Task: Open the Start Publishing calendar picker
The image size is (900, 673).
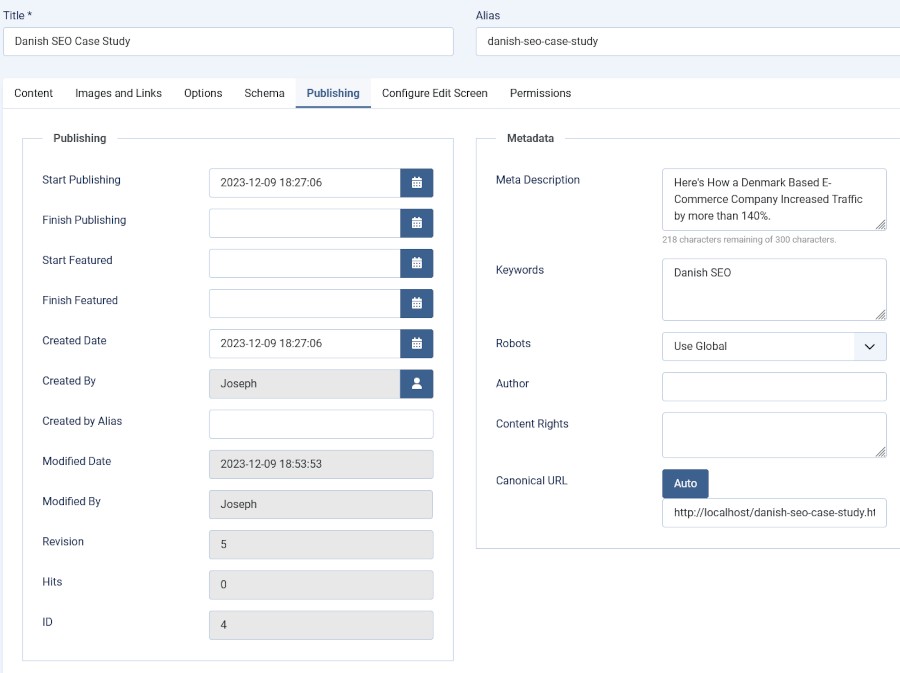Action: (x=417, y=183)
